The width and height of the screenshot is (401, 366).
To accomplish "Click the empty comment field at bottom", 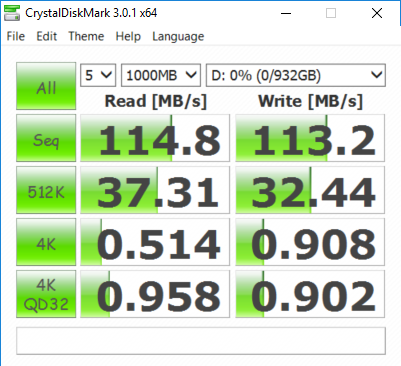I will pyautogui.click(x=201, y=341).
